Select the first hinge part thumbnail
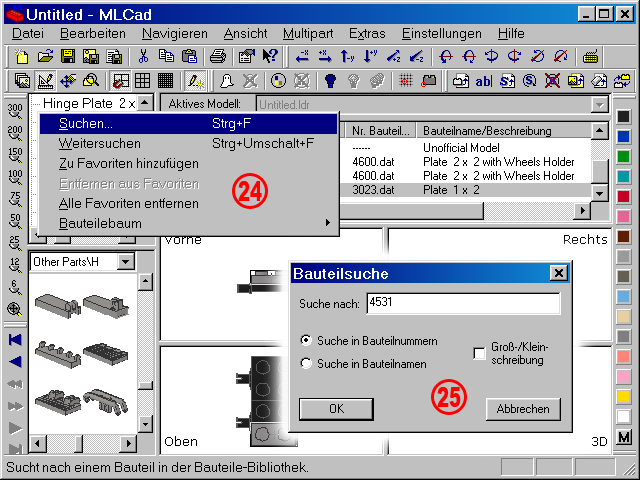Viewport: 640px width, 480px height. click(x=58, y=305)
